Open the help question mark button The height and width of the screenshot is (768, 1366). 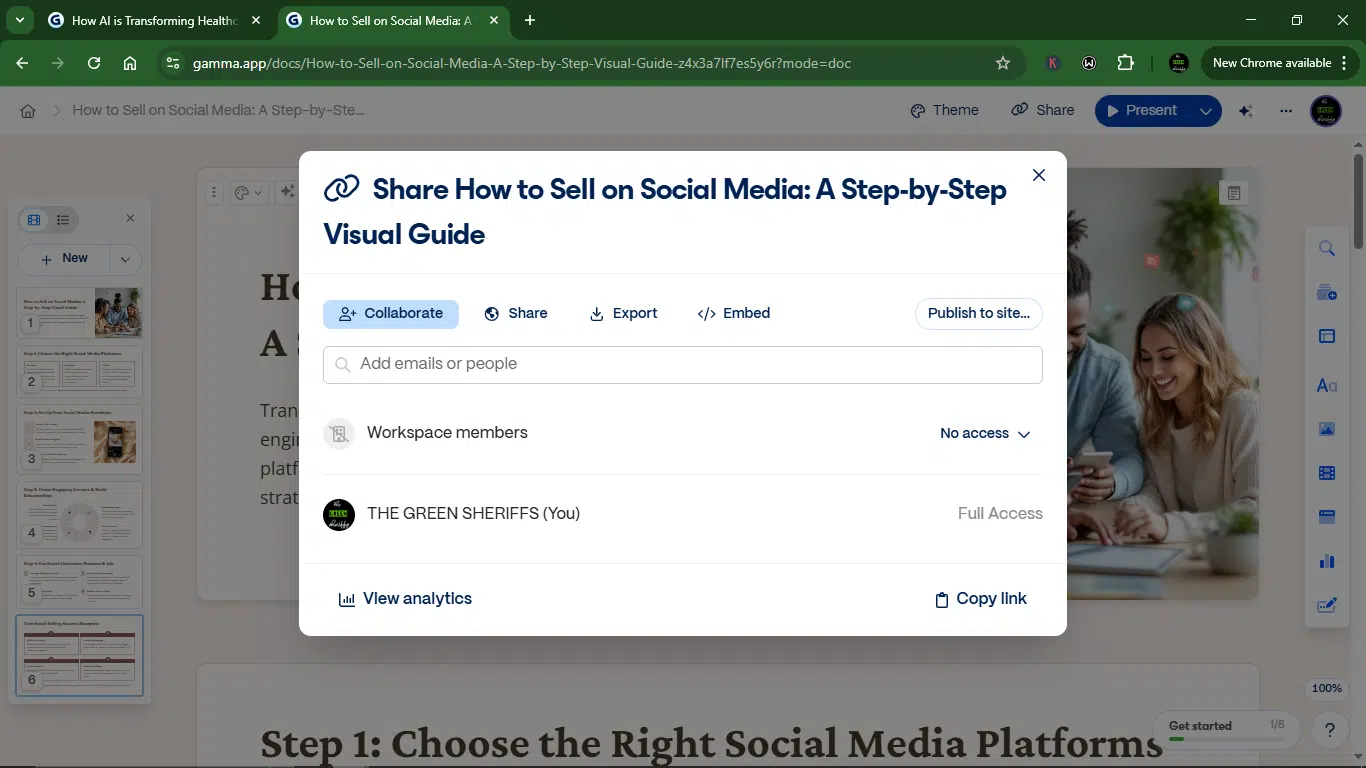1329,730
